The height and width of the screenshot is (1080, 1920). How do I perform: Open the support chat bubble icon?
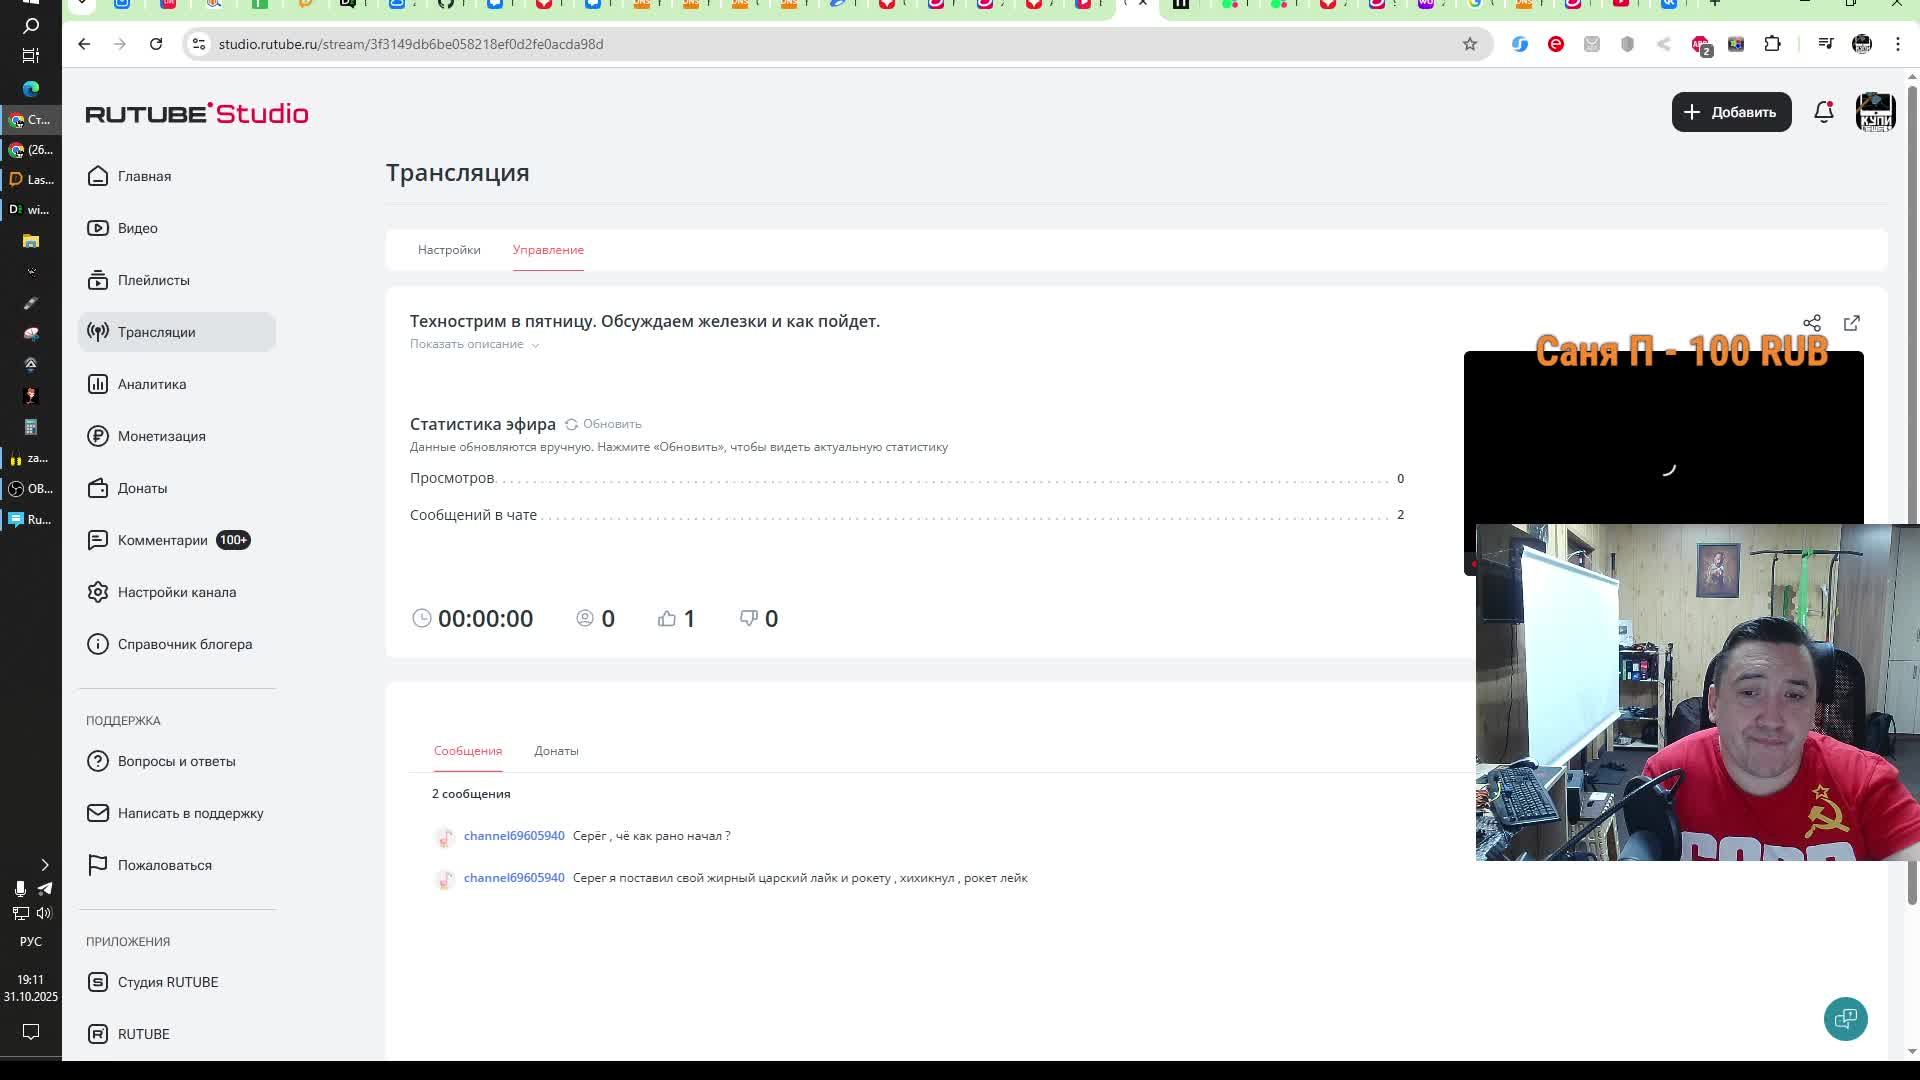1845,1018
